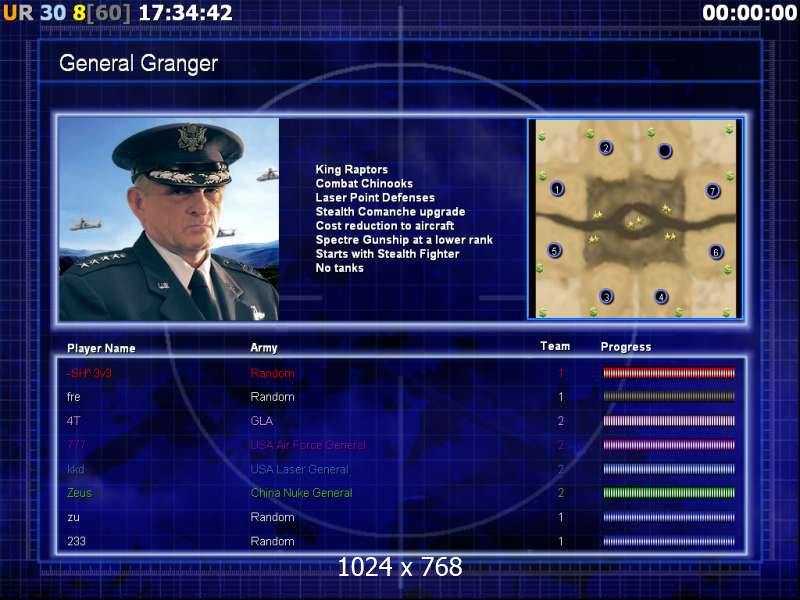
Task: Click start position 5 on the minimap
Action: 555,251
